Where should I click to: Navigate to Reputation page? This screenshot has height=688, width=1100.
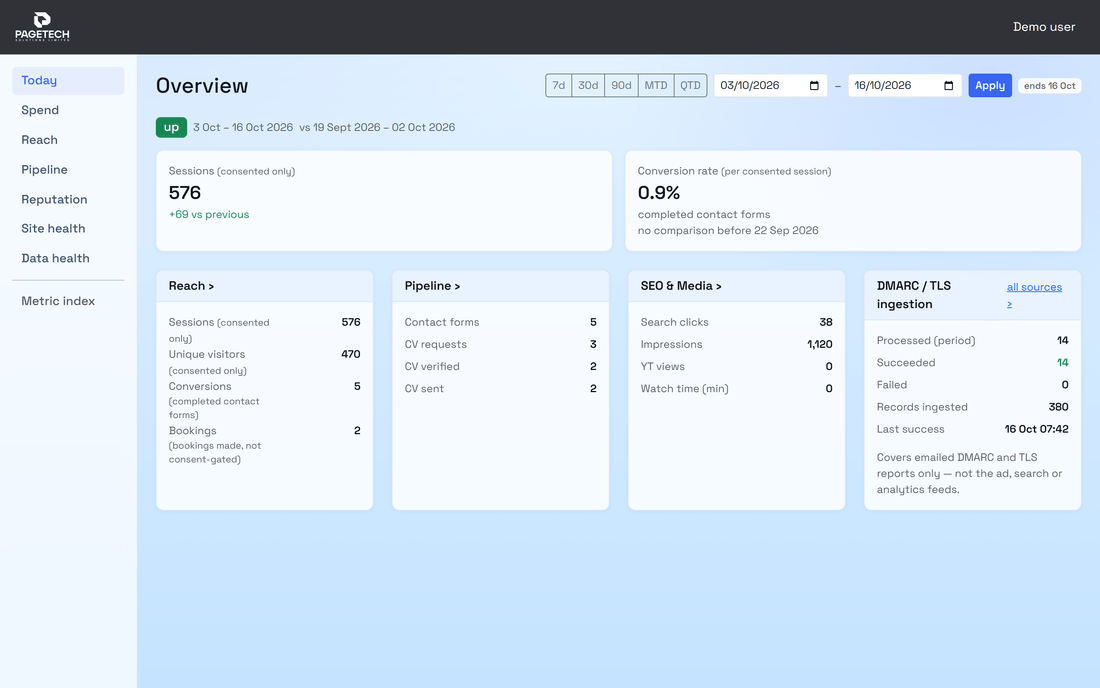[68, 199]
